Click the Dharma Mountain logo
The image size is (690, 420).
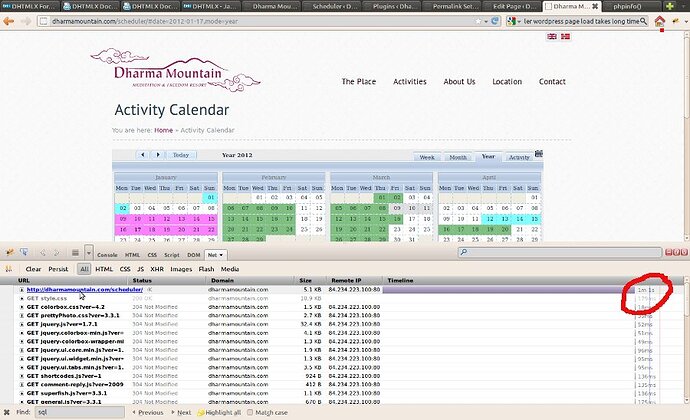point(175,70)
